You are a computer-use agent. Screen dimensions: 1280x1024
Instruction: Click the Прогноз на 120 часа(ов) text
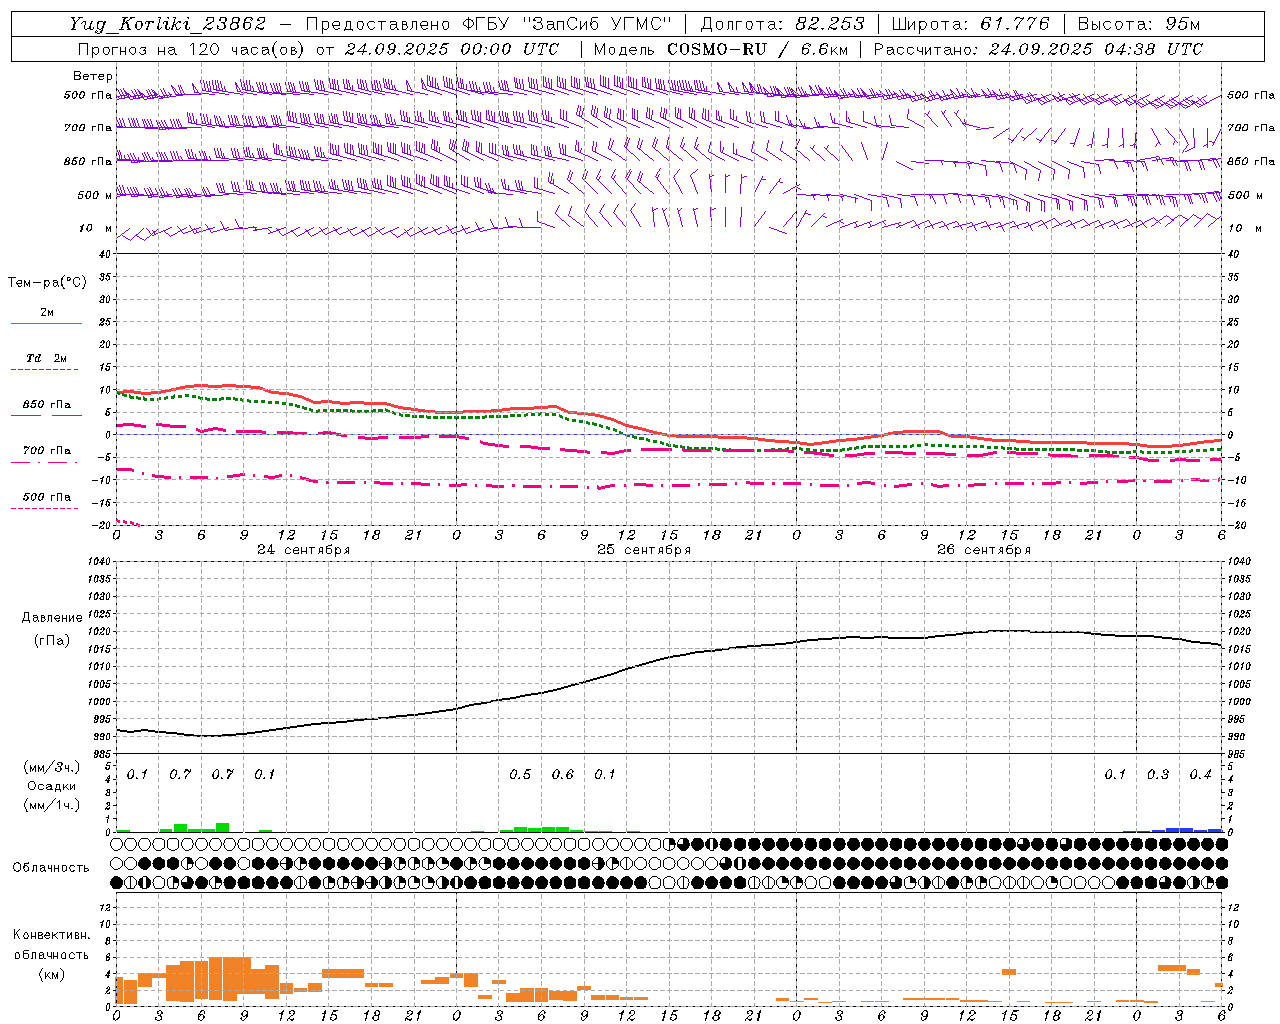click(x=192, y=49)
